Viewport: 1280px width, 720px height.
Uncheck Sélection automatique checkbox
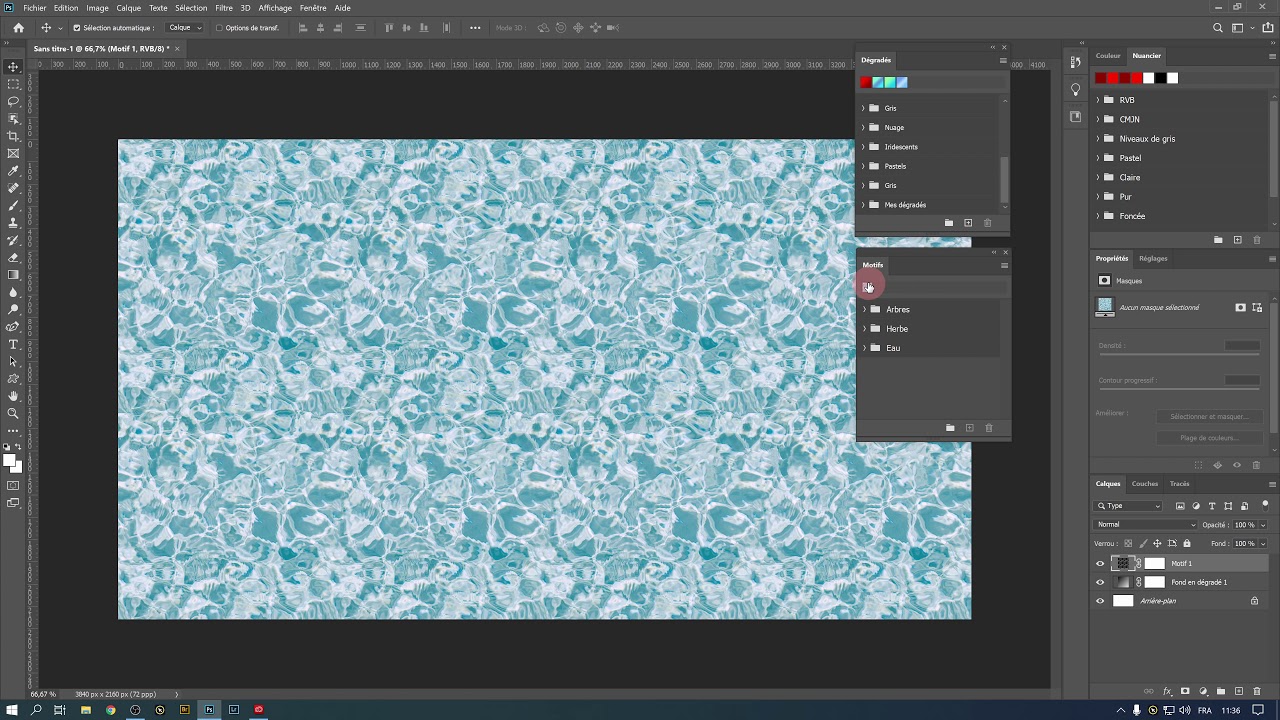(x=76, y=28)
